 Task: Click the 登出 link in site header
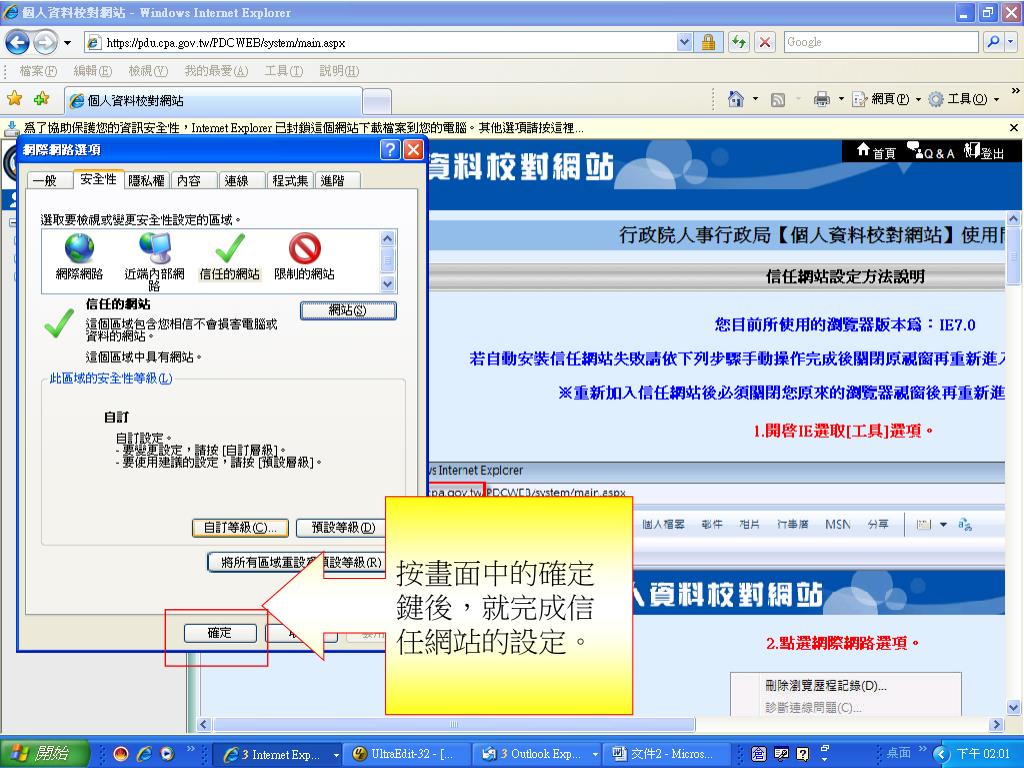point(985,153)
